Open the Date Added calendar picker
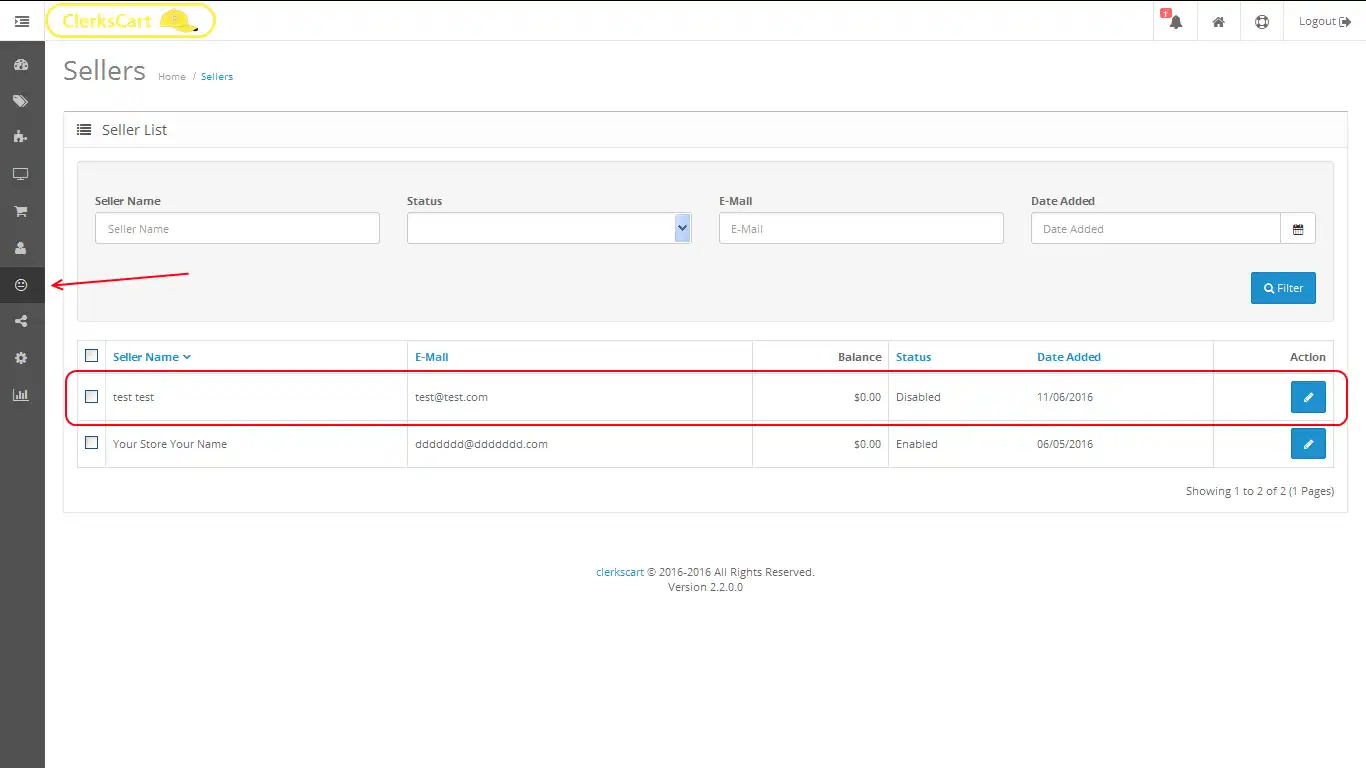The width and height of the screenshot is (1366, 768). pyautogui.click(x=1298, y=229)
